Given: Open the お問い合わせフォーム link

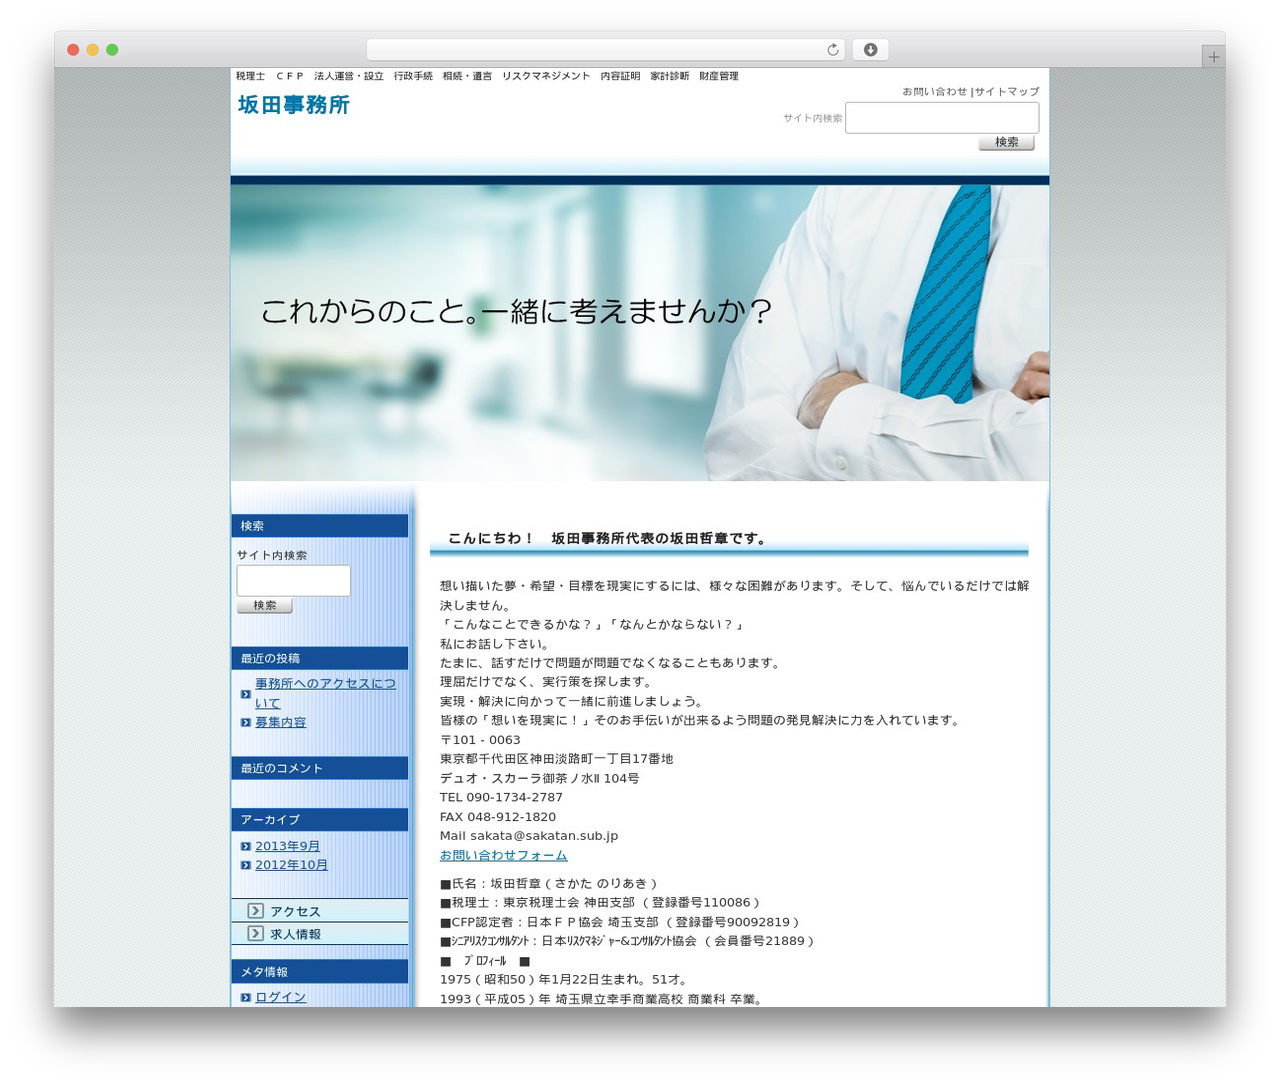Looking at the screenshot, I should [503, 855].
